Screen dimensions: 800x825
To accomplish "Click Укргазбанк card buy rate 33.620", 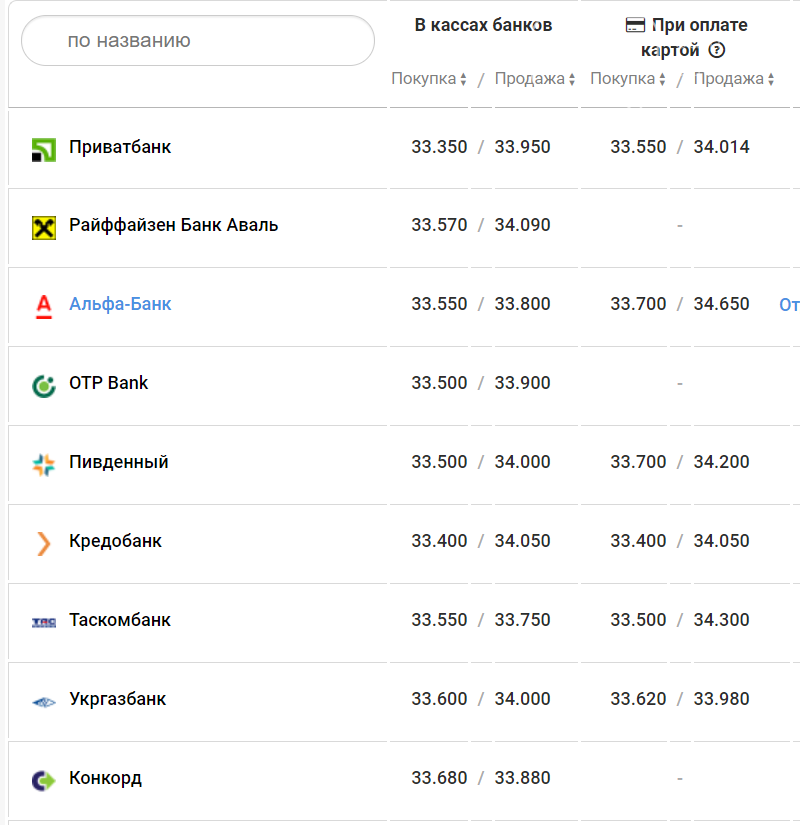I will (638, 698).
